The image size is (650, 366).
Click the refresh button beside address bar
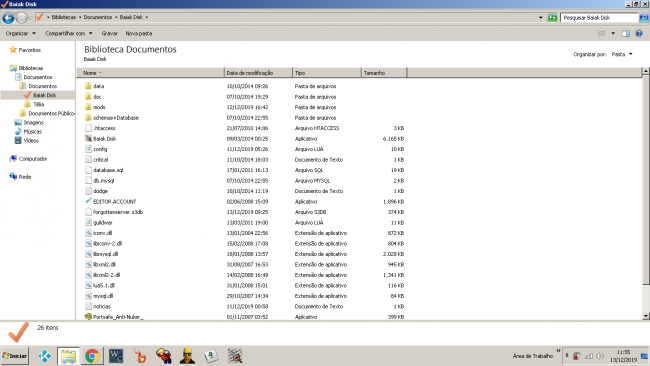coord(552,18)
